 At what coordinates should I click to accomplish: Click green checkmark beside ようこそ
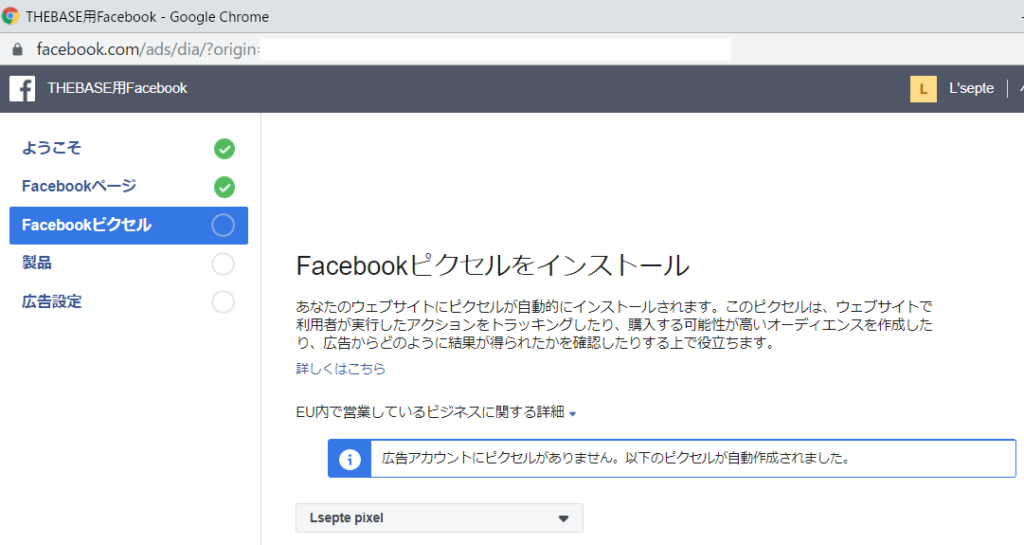click(x=224, y=149)
